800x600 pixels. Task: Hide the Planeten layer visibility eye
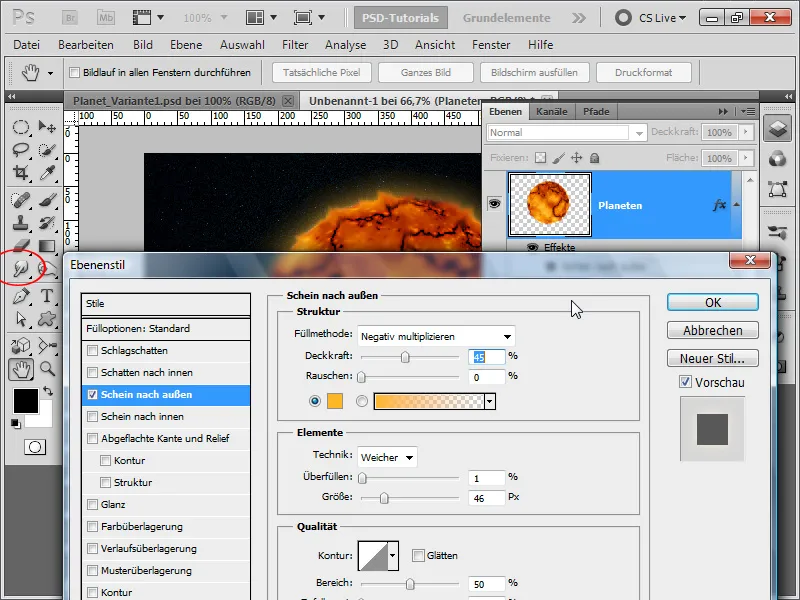click(494, 204)
